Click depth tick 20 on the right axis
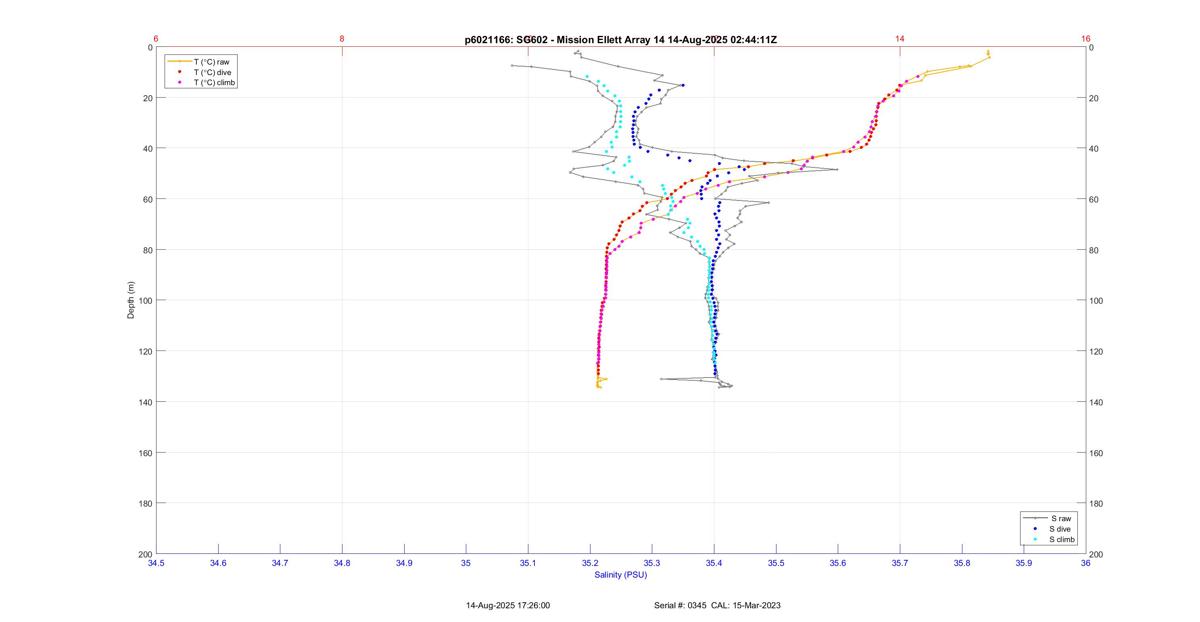The height and width of the screenshot is (622, 1200). (1094, 98)
